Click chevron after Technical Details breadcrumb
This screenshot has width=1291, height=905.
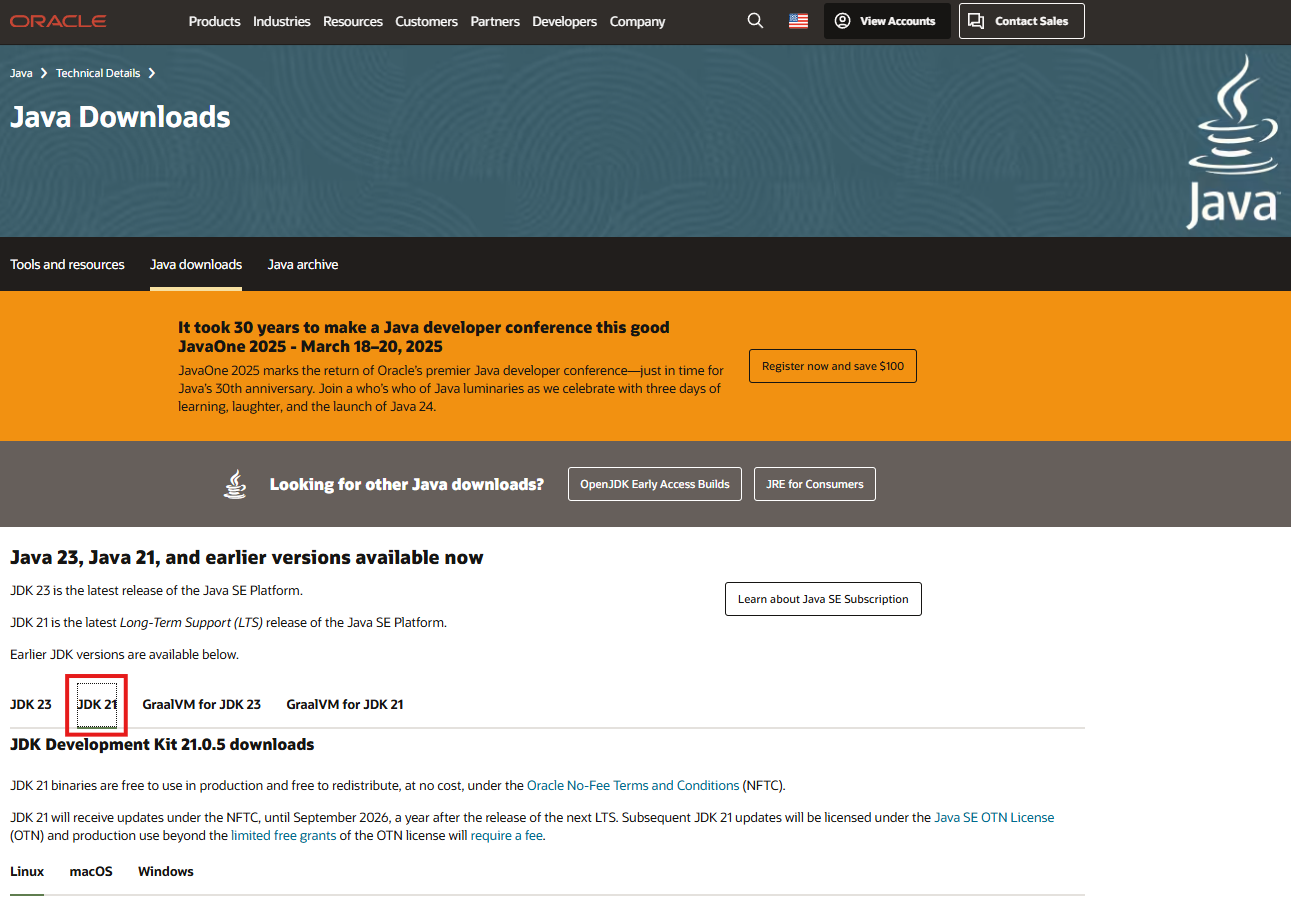152,73
